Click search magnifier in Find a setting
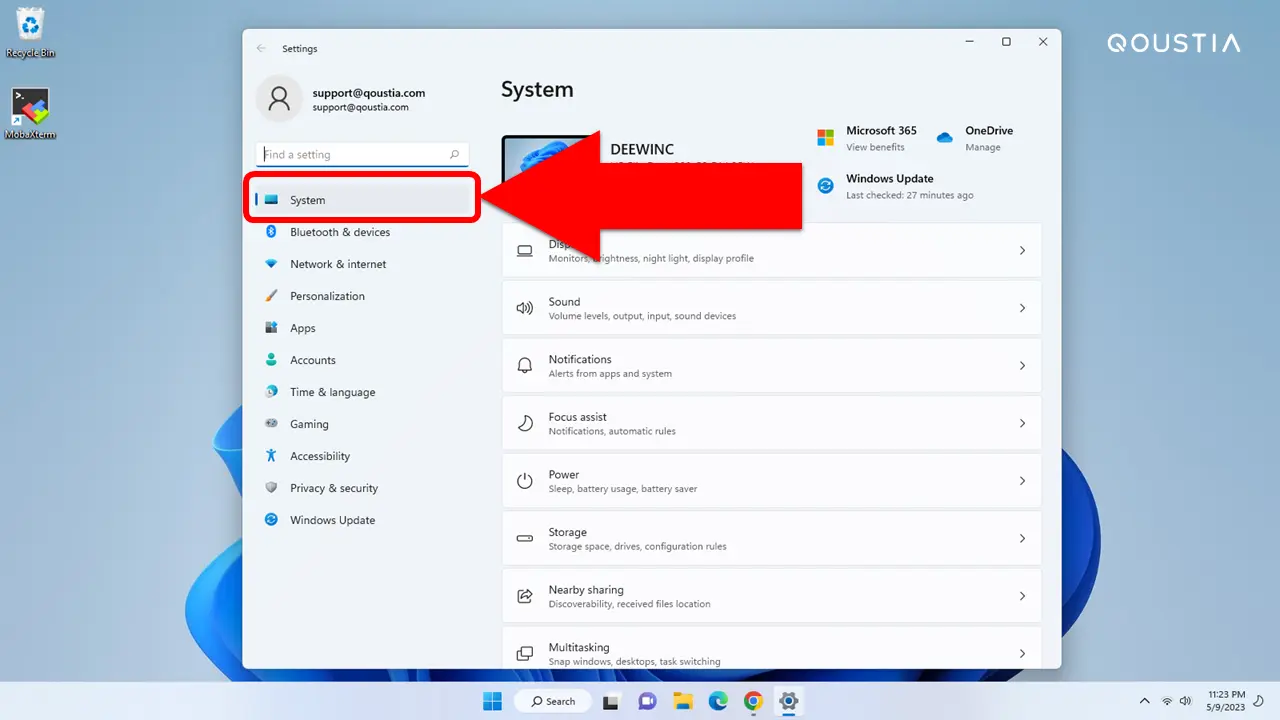The width and height of the screenshot is (1280, 720). point(454,155)
